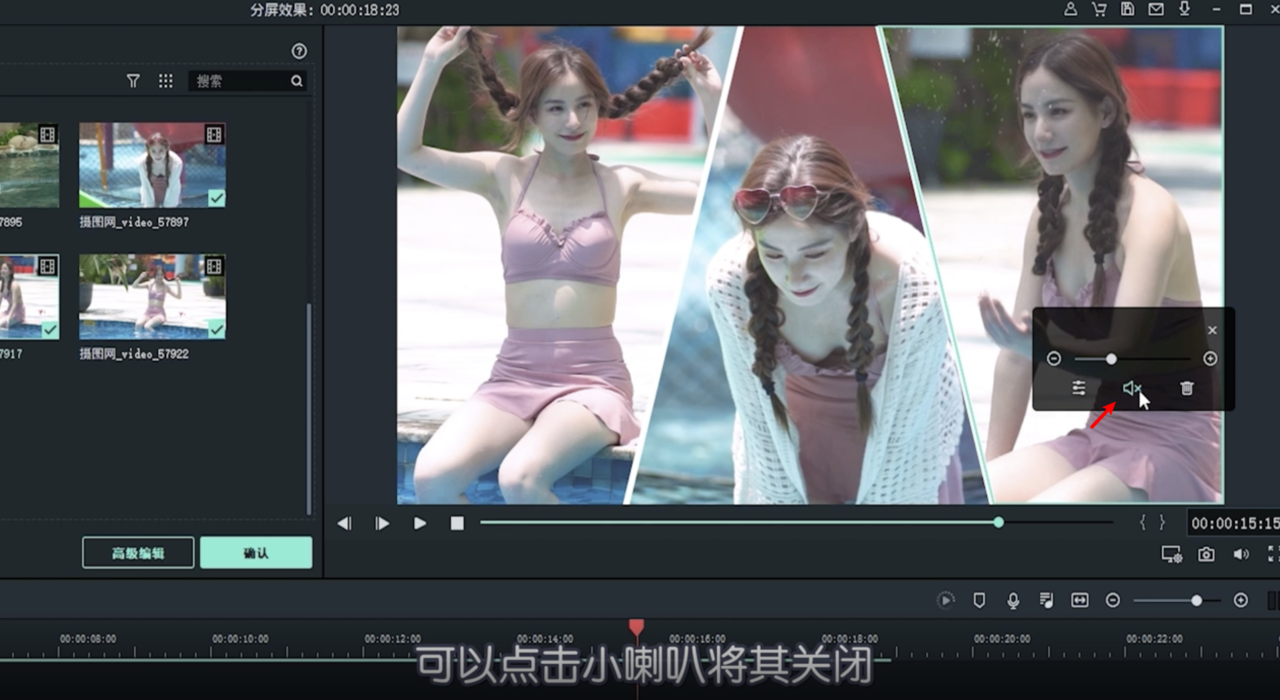Set the mark-in left brace
This screenshot has height=700, width=1280.
pos(1143,522)
